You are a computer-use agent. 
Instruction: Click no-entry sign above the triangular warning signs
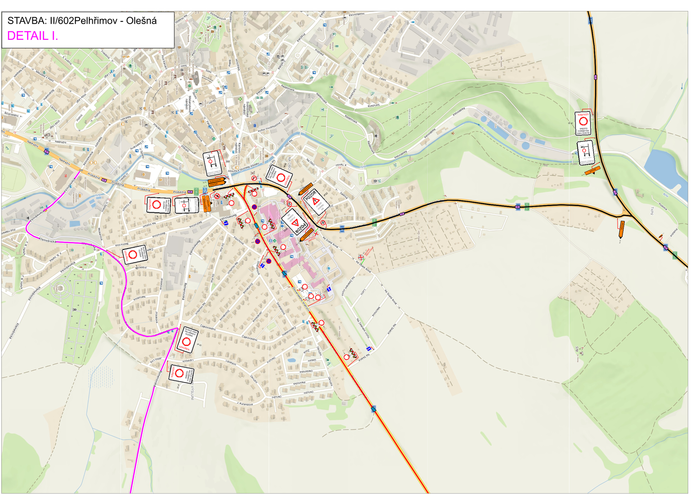(x=281, y=177)
